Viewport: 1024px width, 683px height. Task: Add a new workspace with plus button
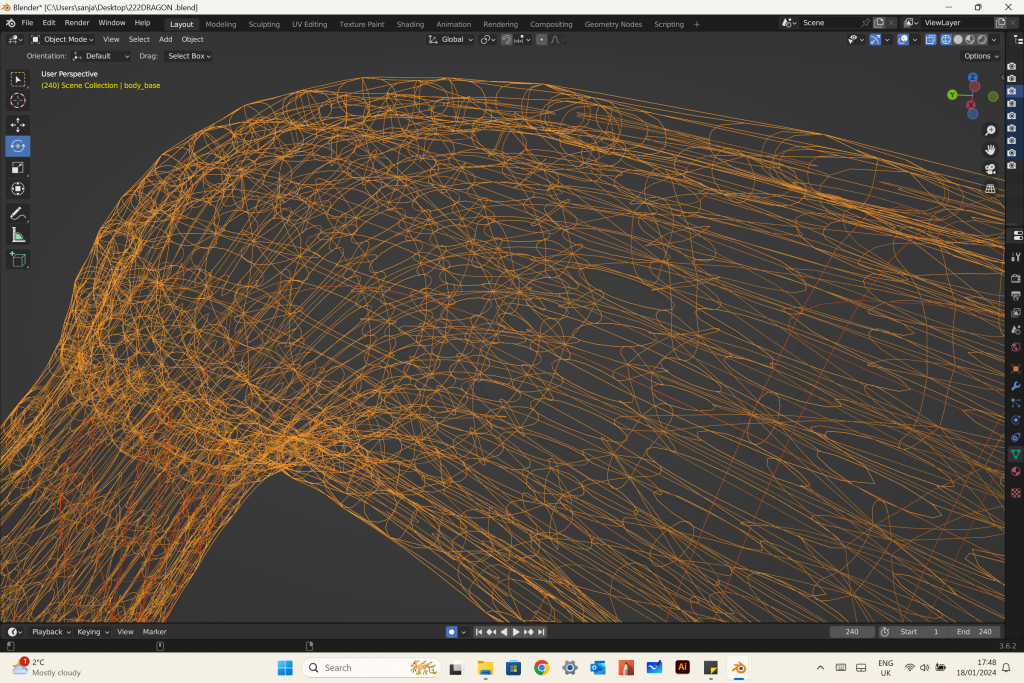(697, 24)
